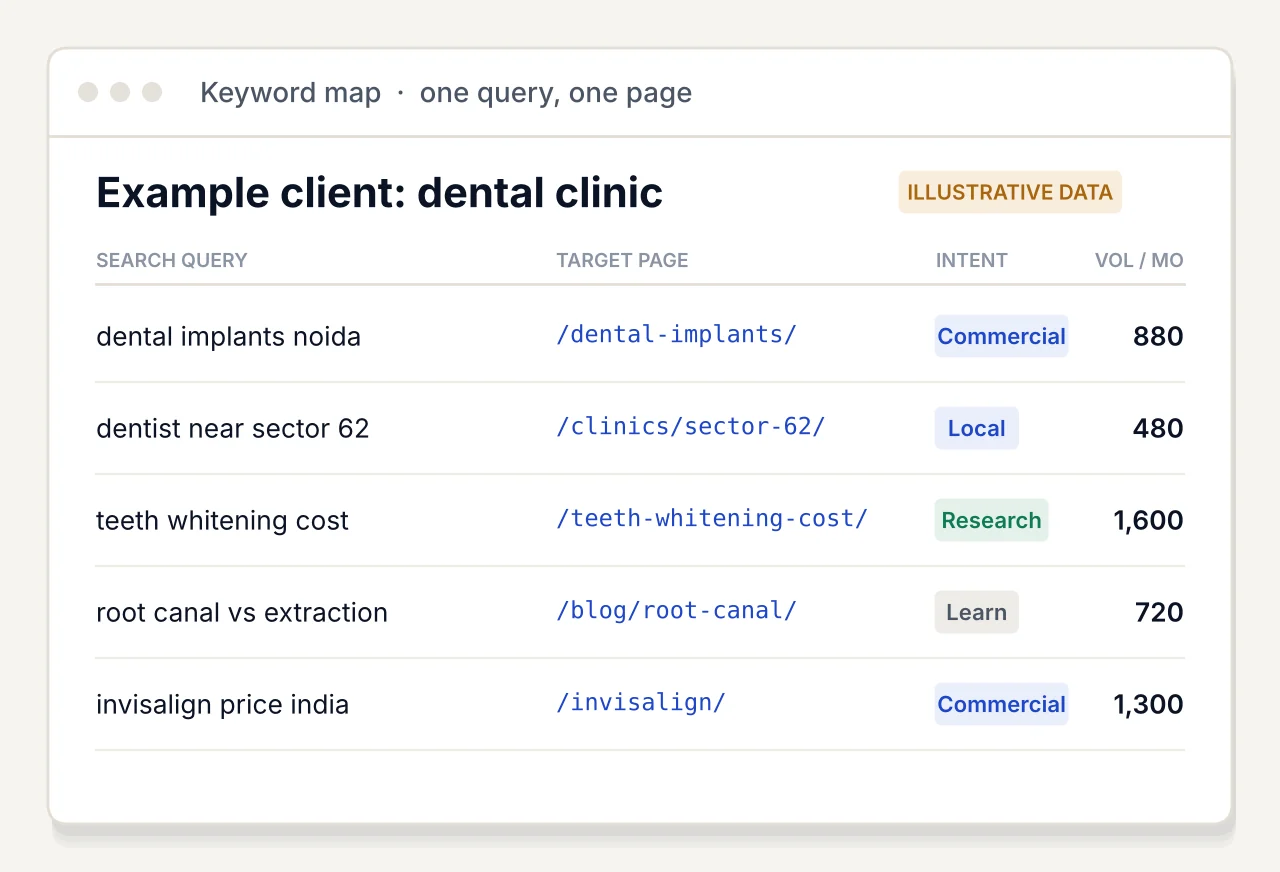Image resolution: width=1280 pixels, height=872 pixels.
Task: Click the 'dental implants noida' query
Action: pyautogui.click(x=228, y=336)
